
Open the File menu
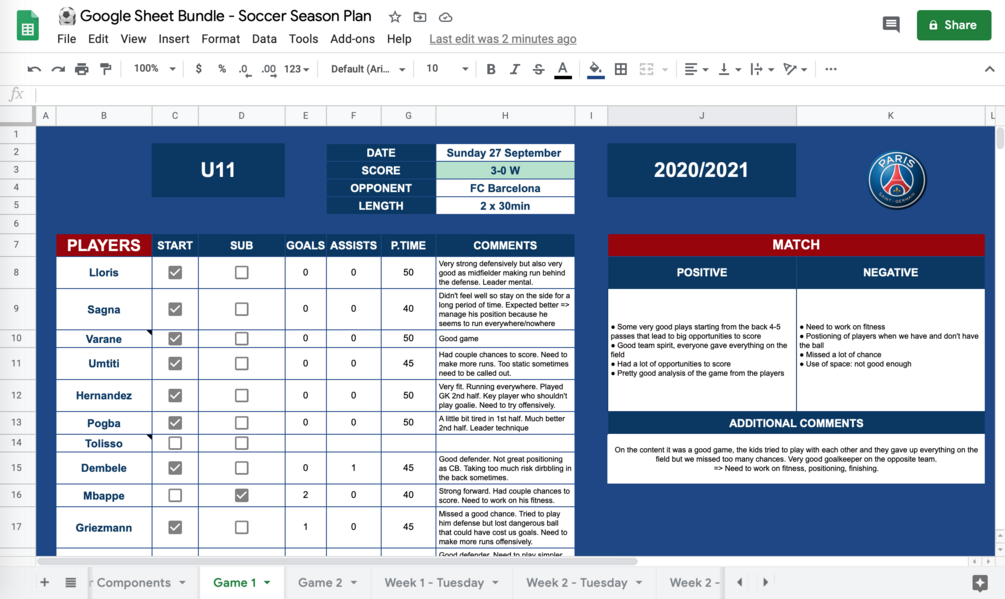(x=67, y=39)
